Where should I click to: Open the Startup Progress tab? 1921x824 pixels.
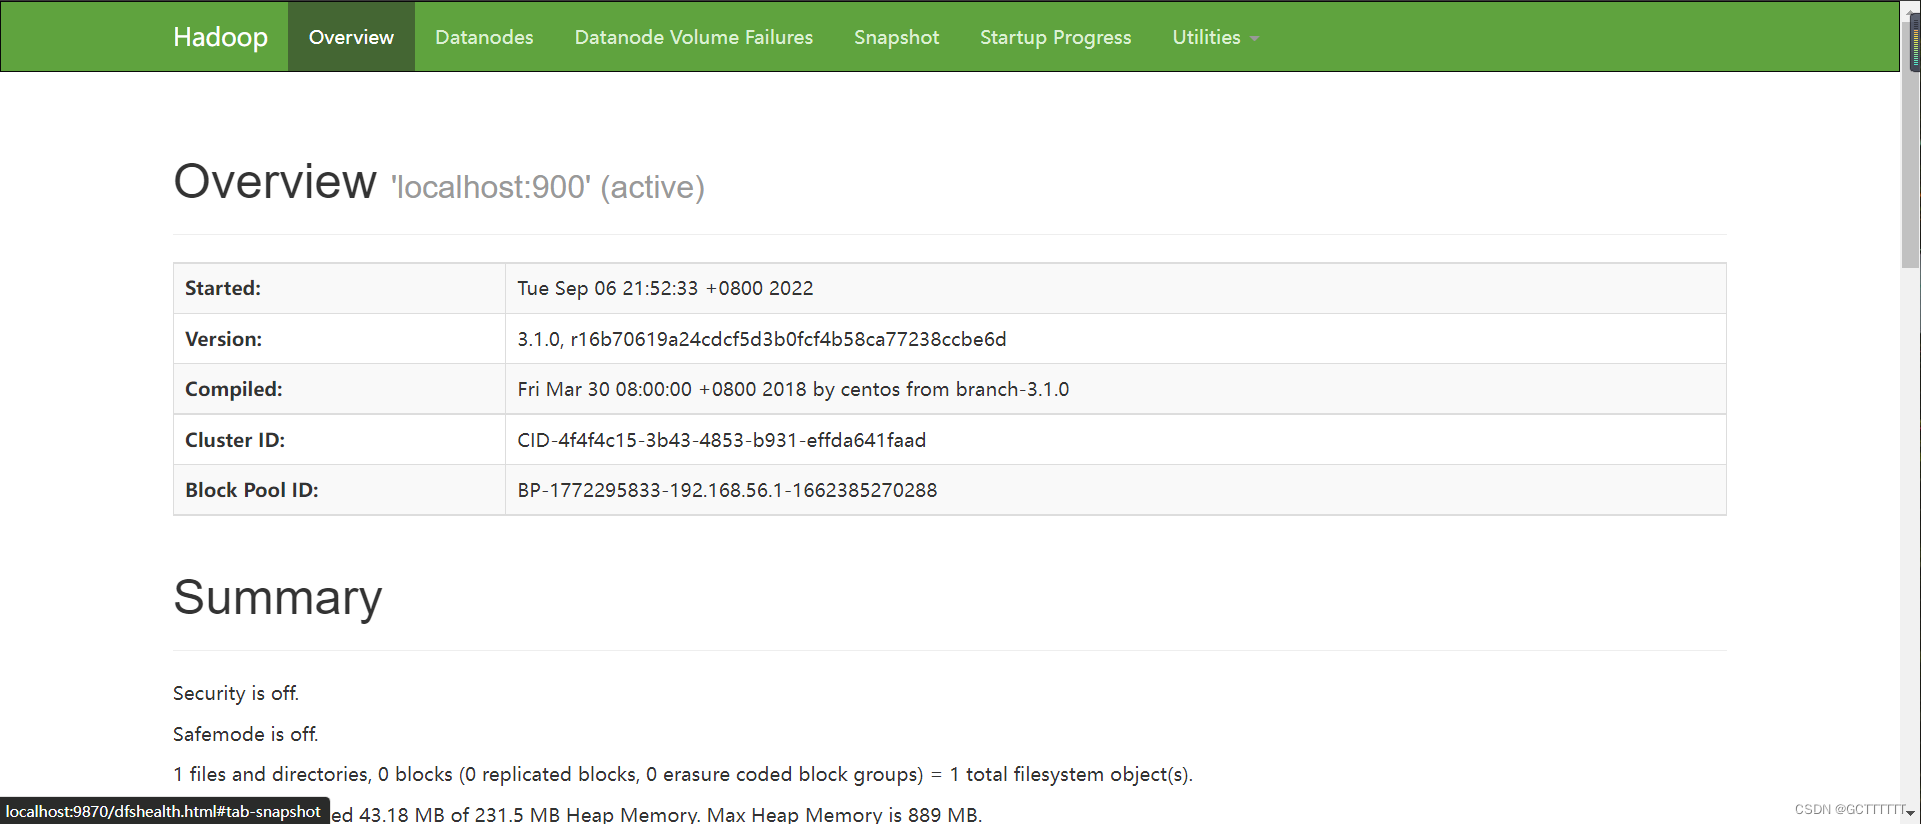click(x=1055, y=37)
